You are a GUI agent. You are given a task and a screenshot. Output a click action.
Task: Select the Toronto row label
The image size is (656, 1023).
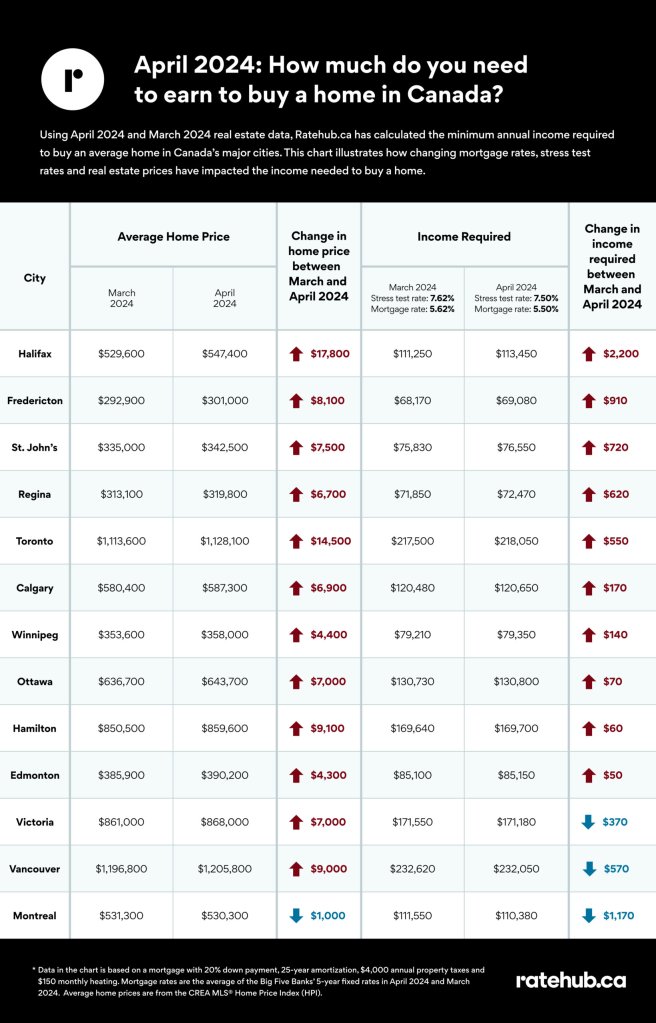[35, 541]
